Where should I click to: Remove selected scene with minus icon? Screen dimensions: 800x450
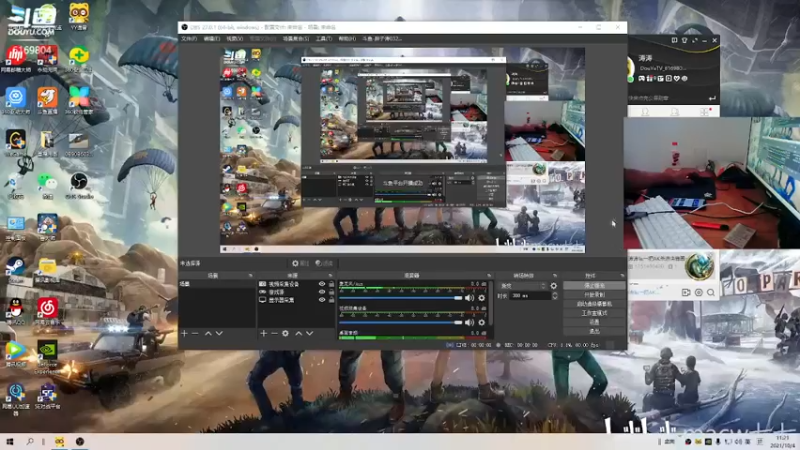pyautogui.click(x=195, y=333)
